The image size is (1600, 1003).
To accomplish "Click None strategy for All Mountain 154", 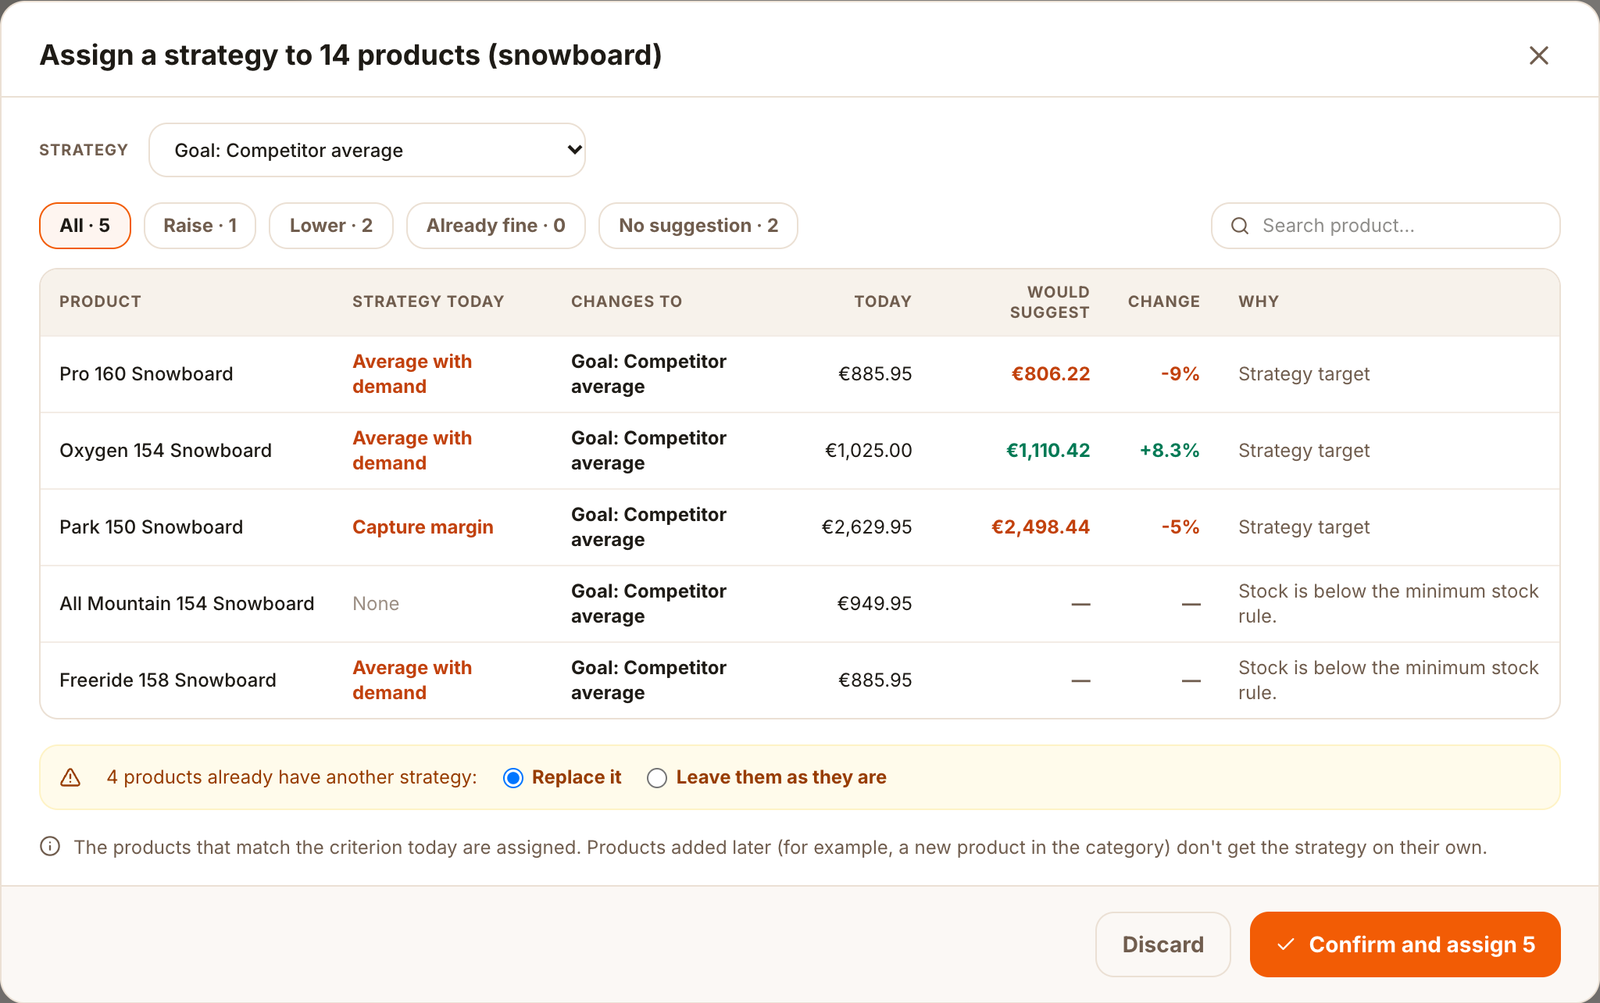I will [376, 604].
